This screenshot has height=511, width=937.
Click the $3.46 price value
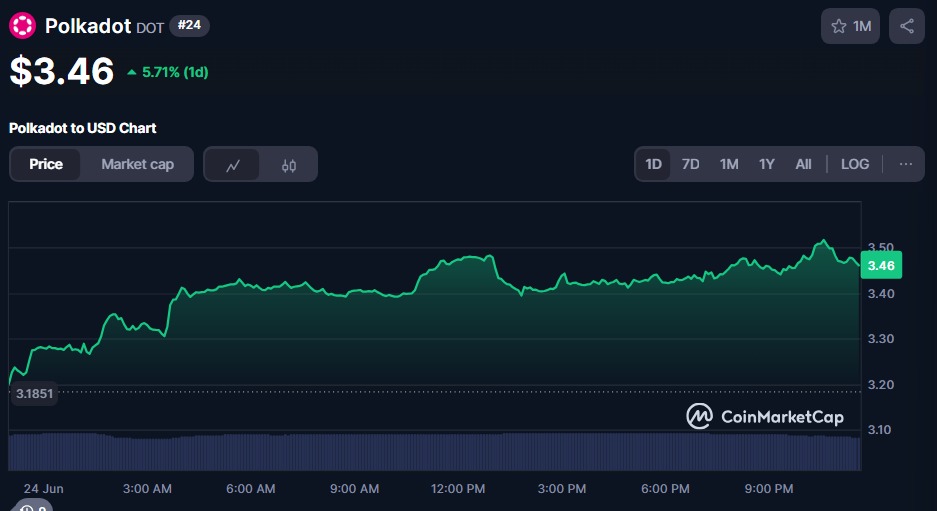click(62, 71)
